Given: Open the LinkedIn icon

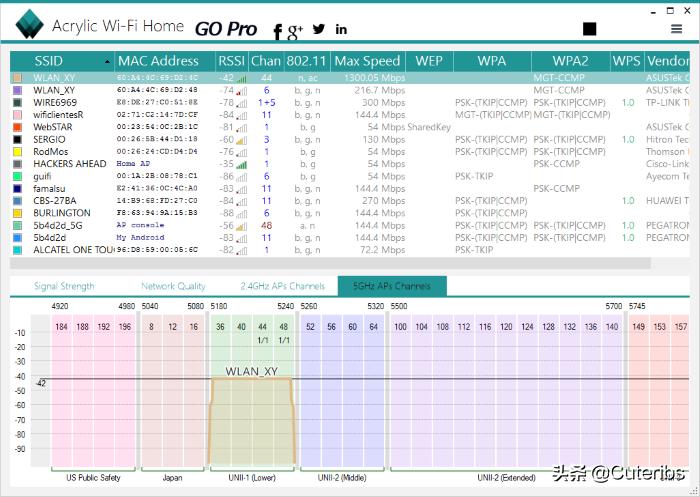Looking at the screenshot, I should pyautogui.click(x=342, y=30).
